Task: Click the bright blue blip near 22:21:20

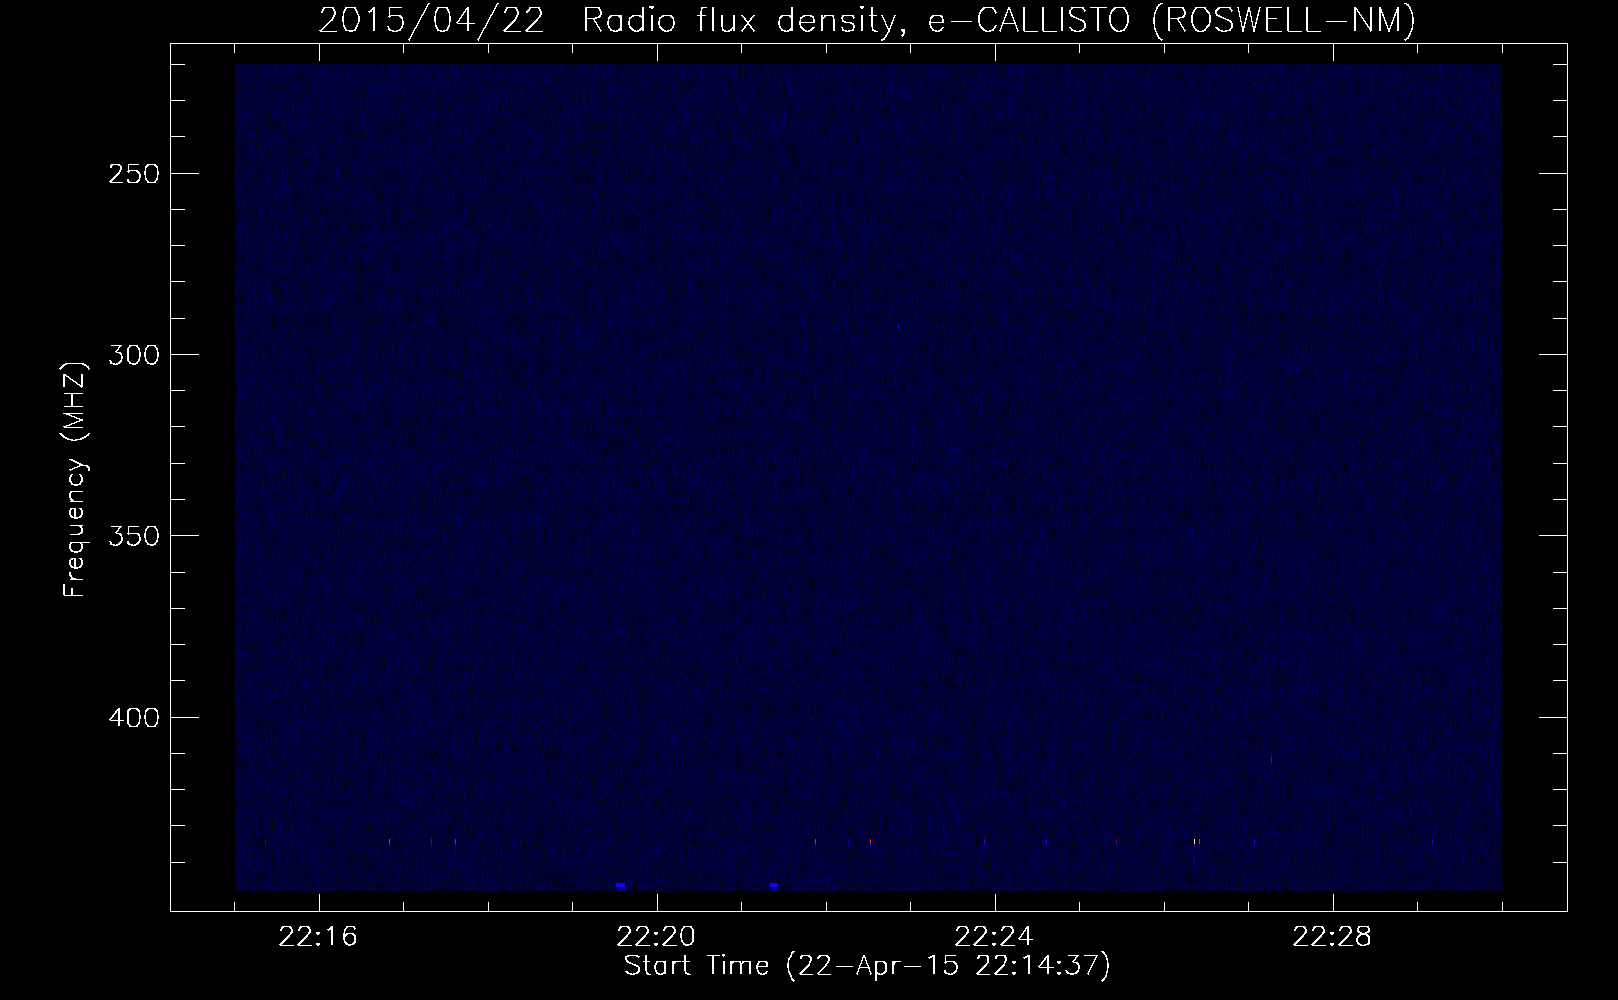Action: pos(774,886)
